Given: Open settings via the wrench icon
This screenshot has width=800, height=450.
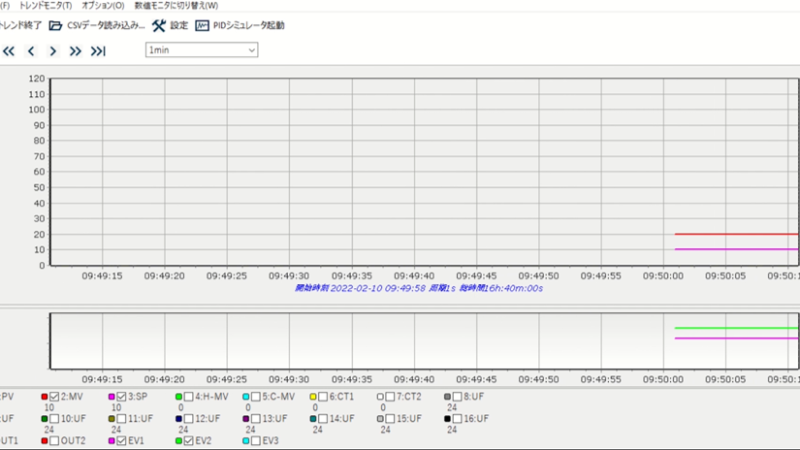Looking at the screenshot, I should point(158,25).
